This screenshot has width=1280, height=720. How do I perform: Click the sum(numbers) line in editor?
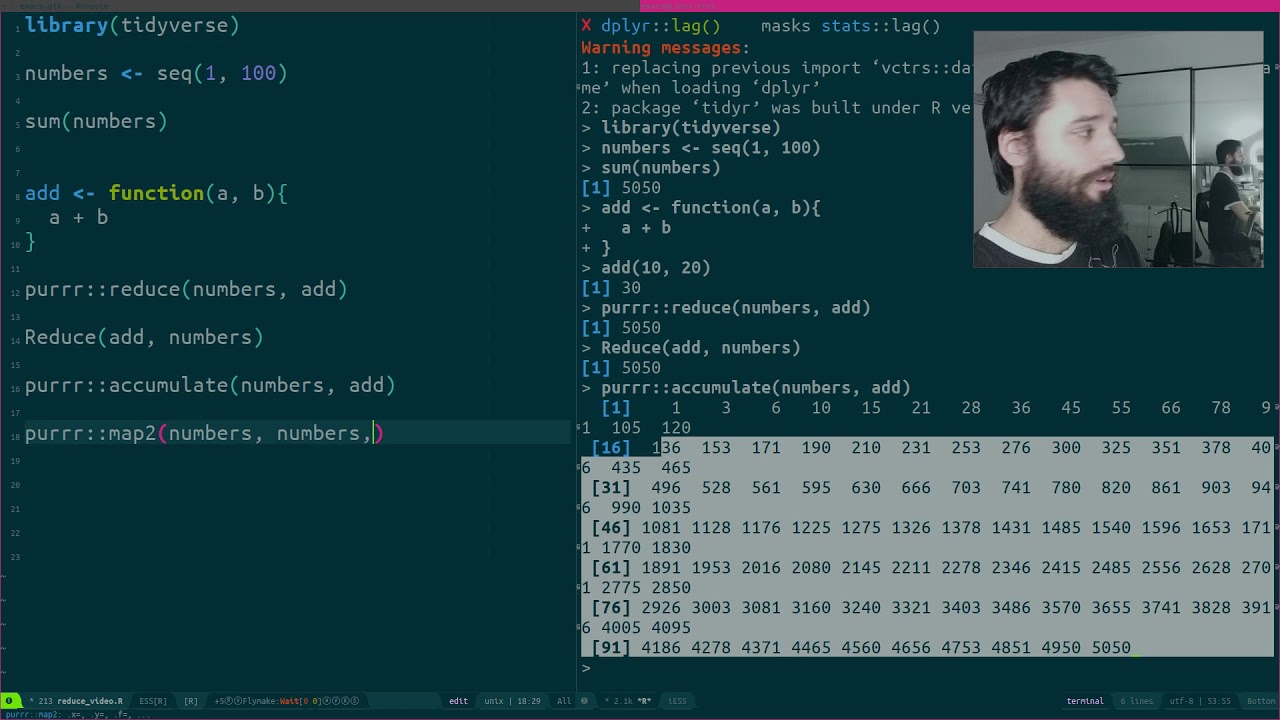click(96, 121)
